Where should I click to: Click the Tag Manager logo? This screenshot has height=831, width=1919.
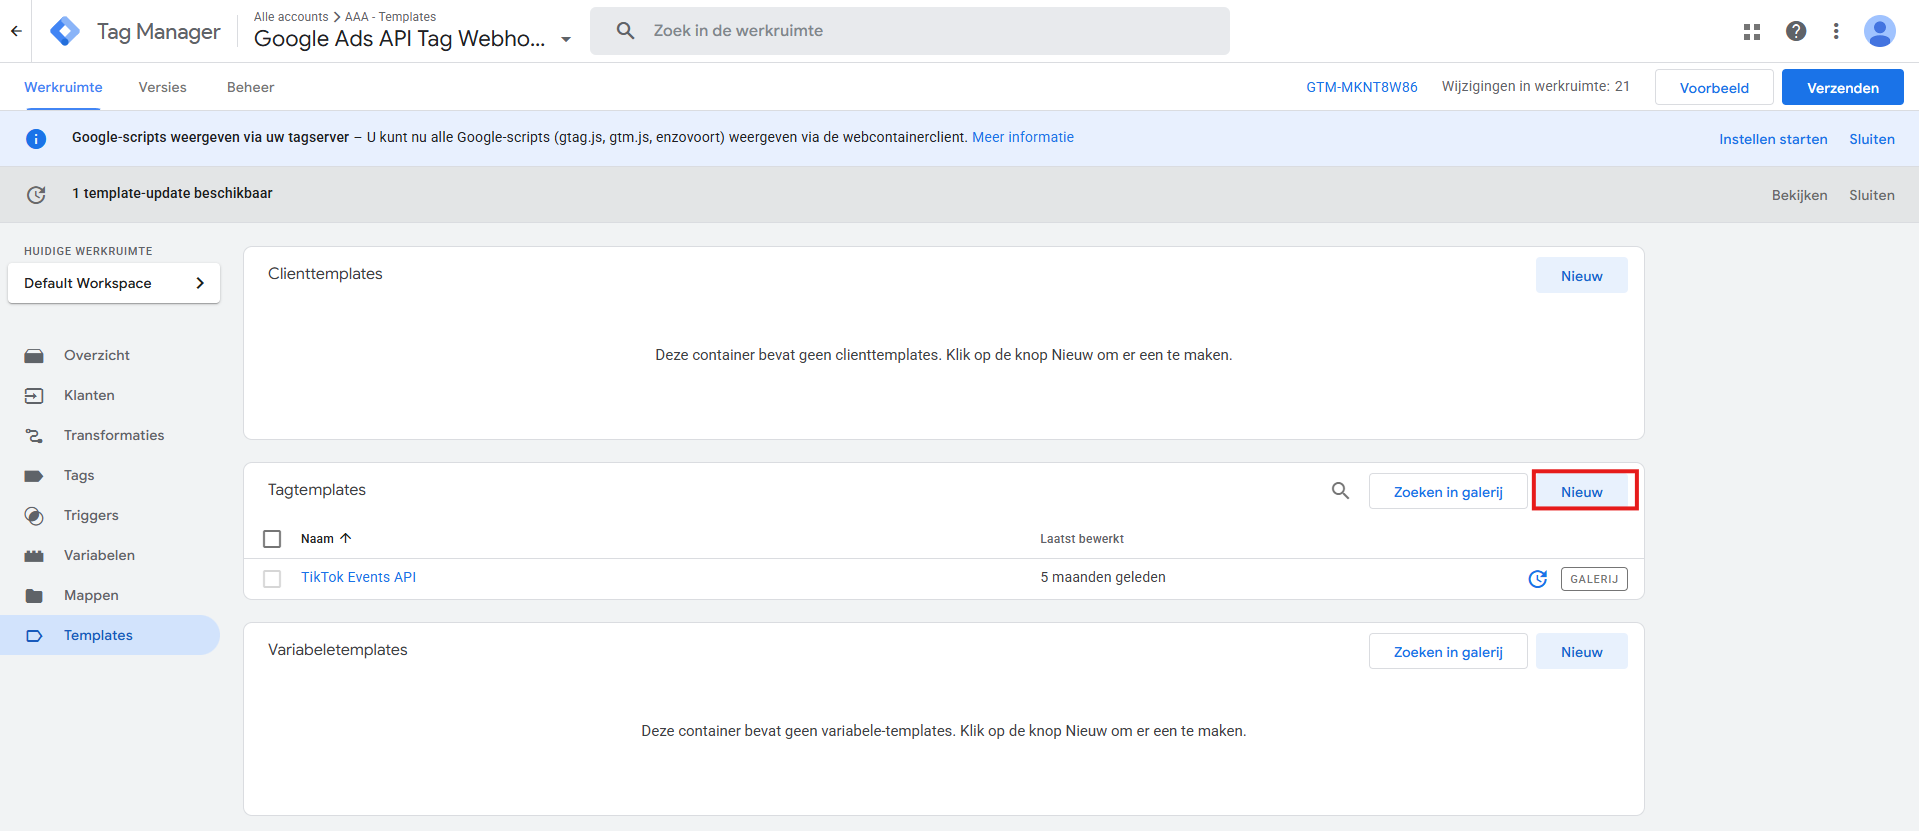65,31
